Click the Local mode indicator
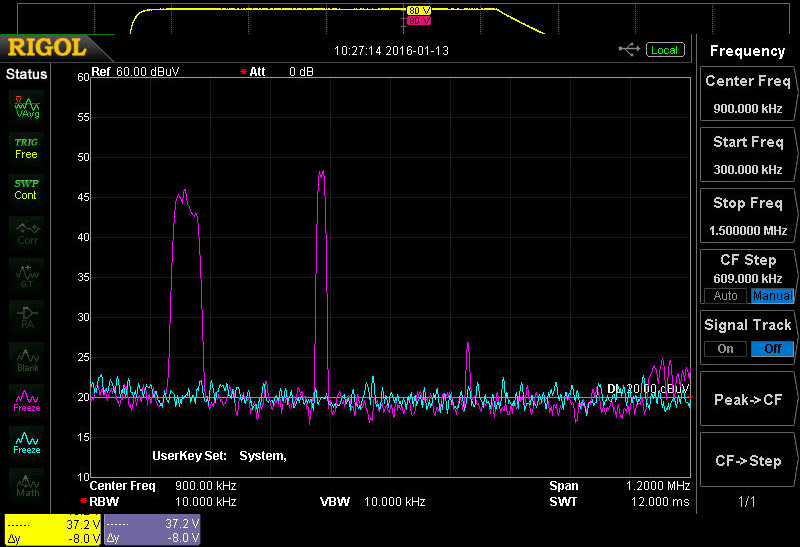 click(x=665, y=50)
